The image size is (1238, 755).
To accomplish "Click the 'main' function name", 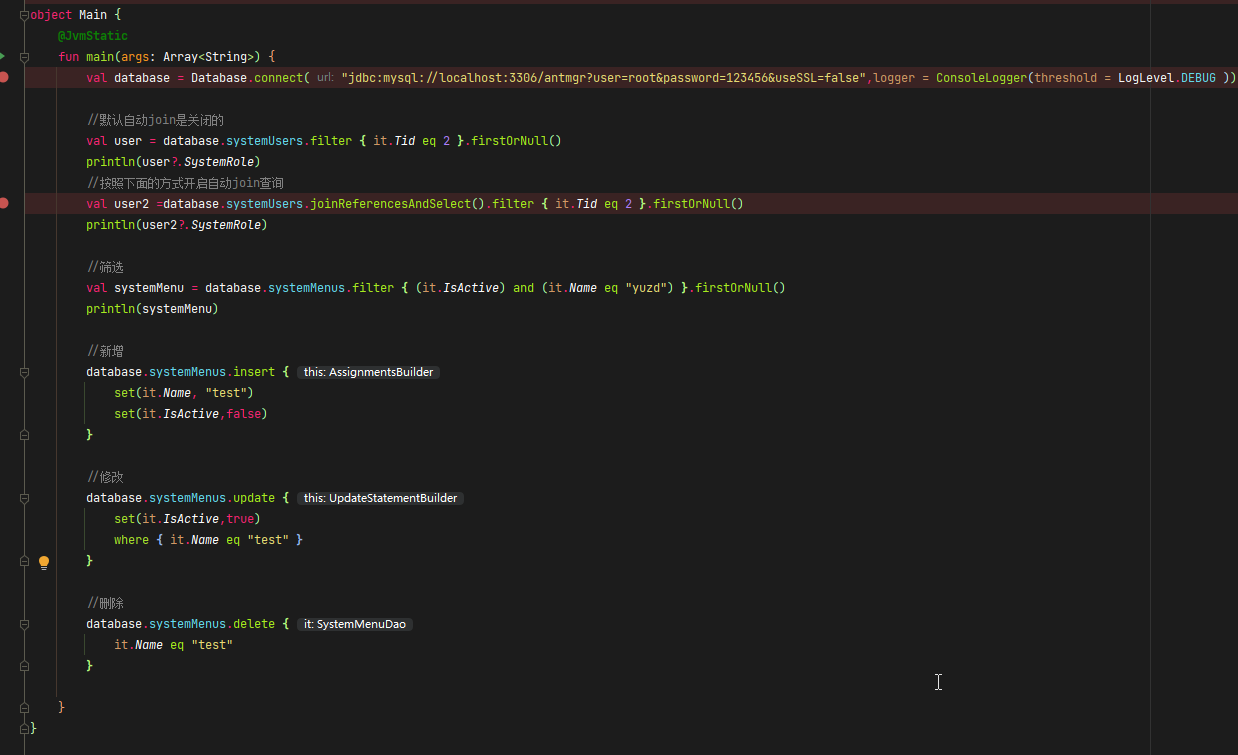I will (100, 57).
